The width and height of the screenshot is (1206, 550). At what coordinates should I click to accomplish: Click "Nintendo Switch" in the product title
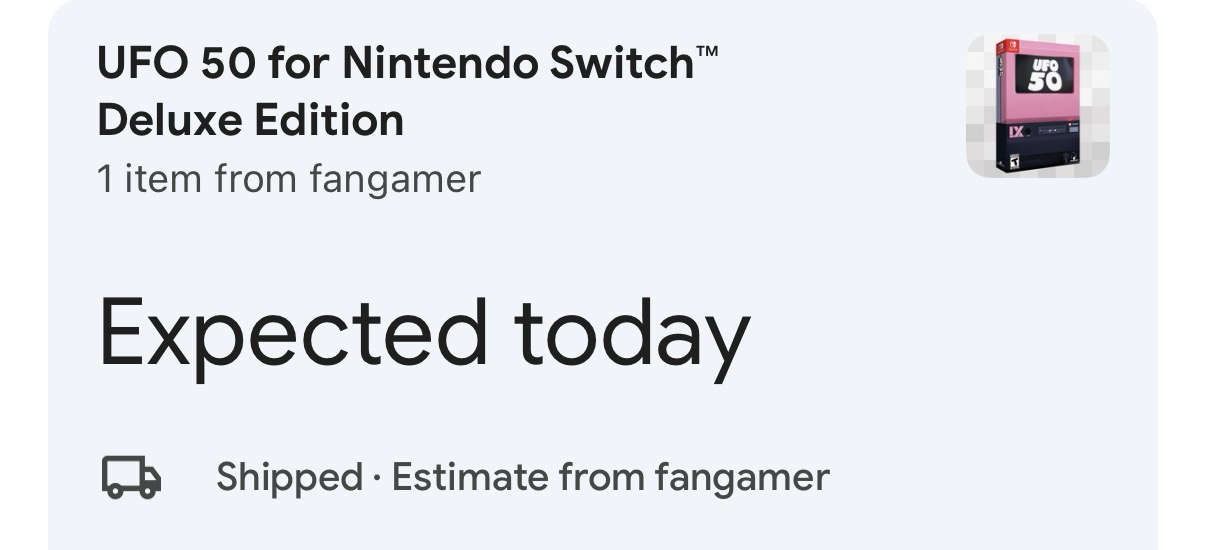pos(518,64)
